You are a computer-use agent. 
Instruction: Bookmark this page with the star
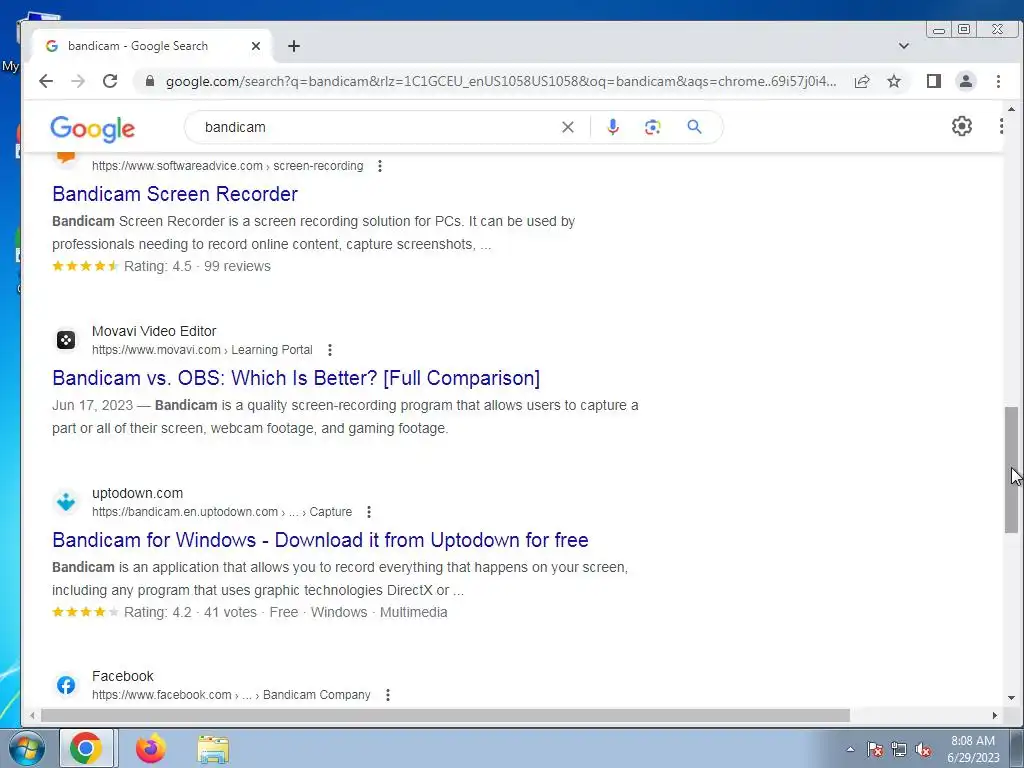point(894,81)
